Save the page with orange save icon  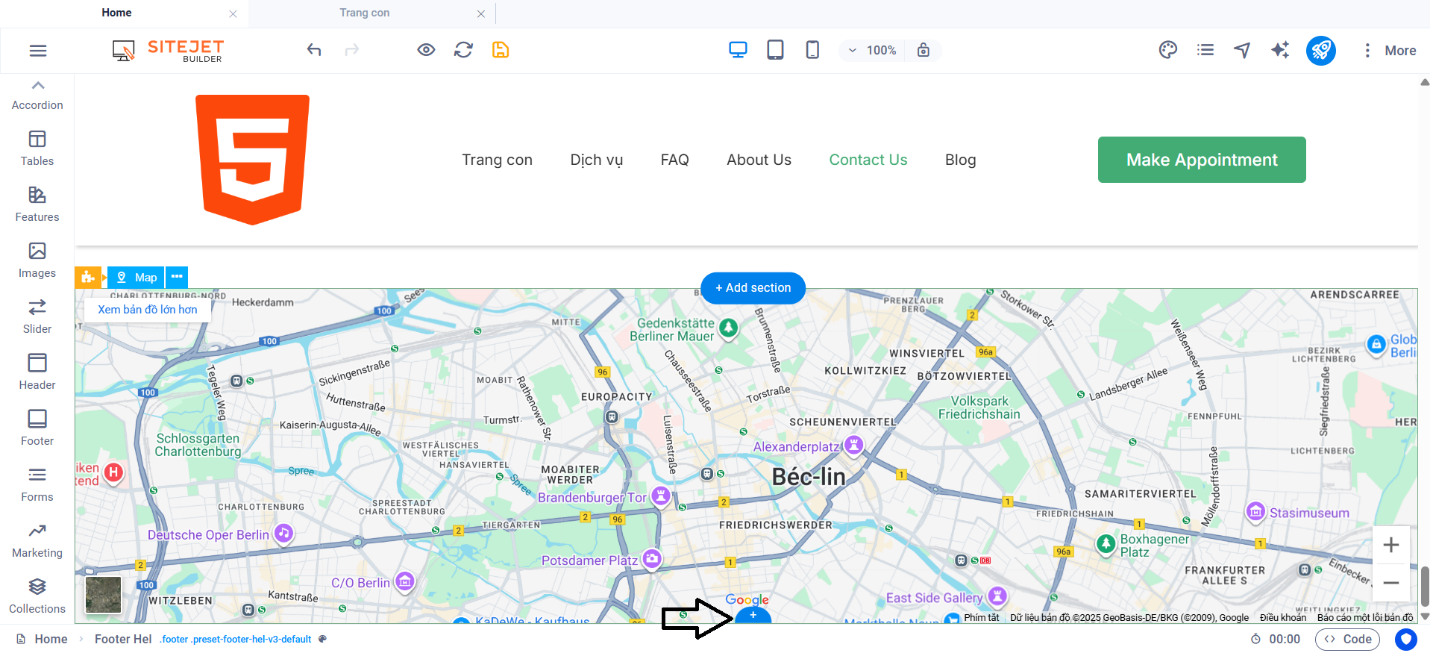coord(501,50)
